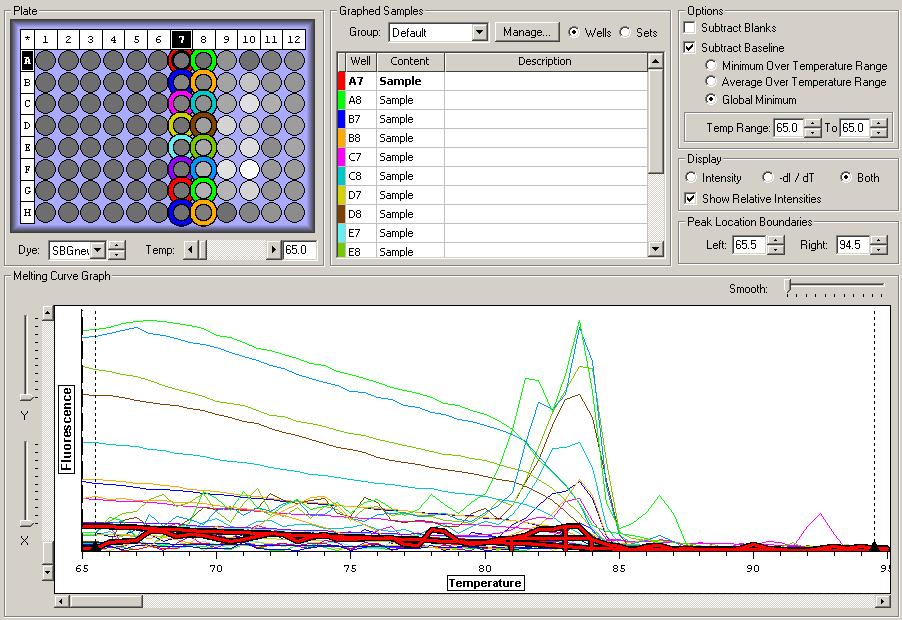Decrease the Right peak boundary value
902x620 pixels.
879,249
